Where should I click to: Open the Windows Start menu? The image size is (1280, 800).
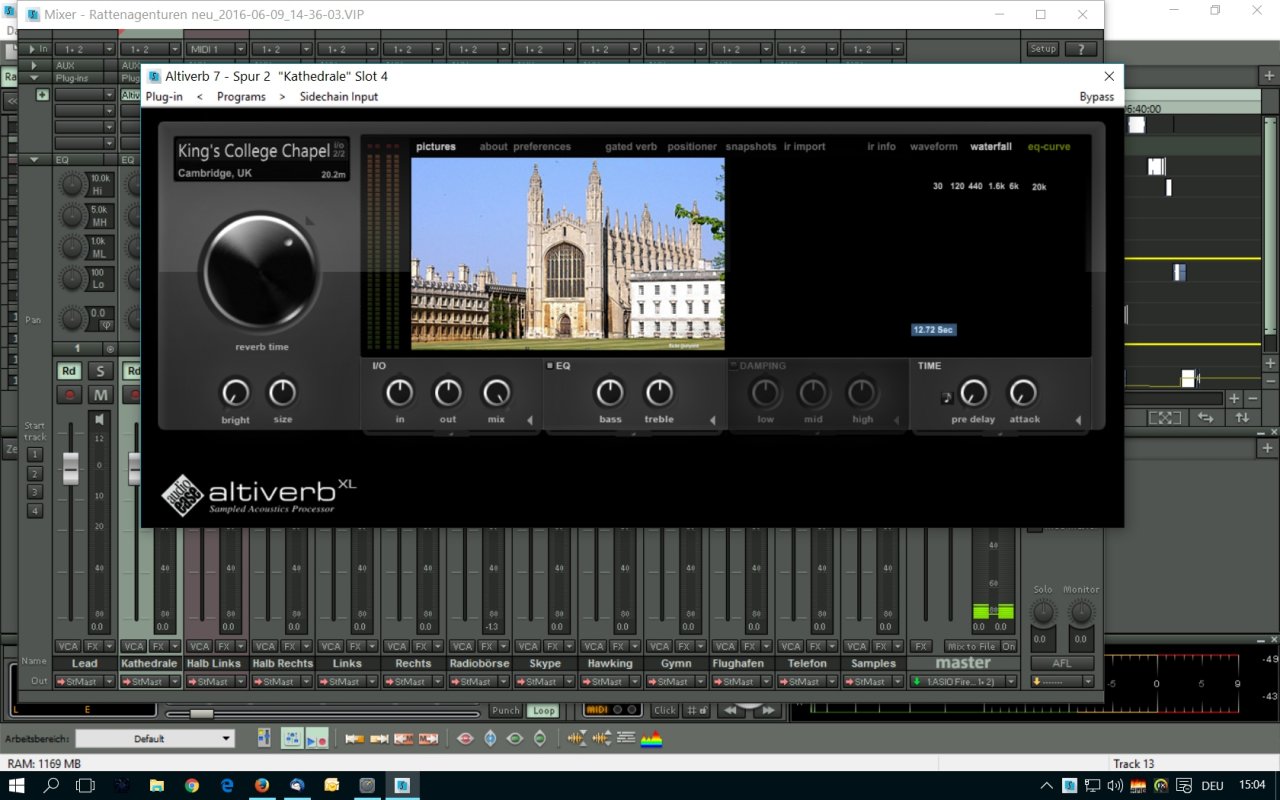17,785
